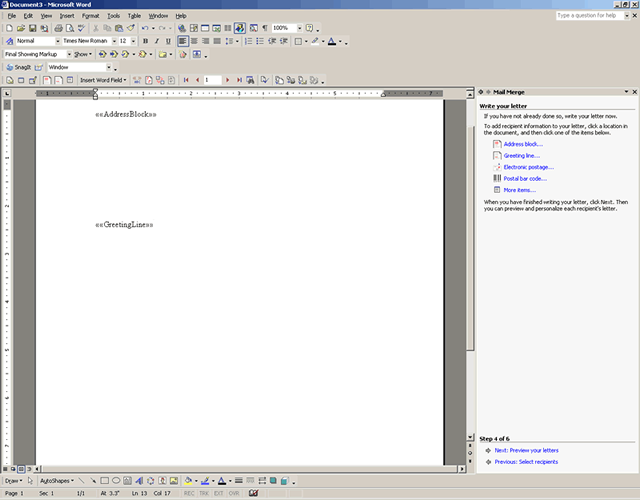Undo the last action
This screenshot has width=640, height=500.
point(145,28)
